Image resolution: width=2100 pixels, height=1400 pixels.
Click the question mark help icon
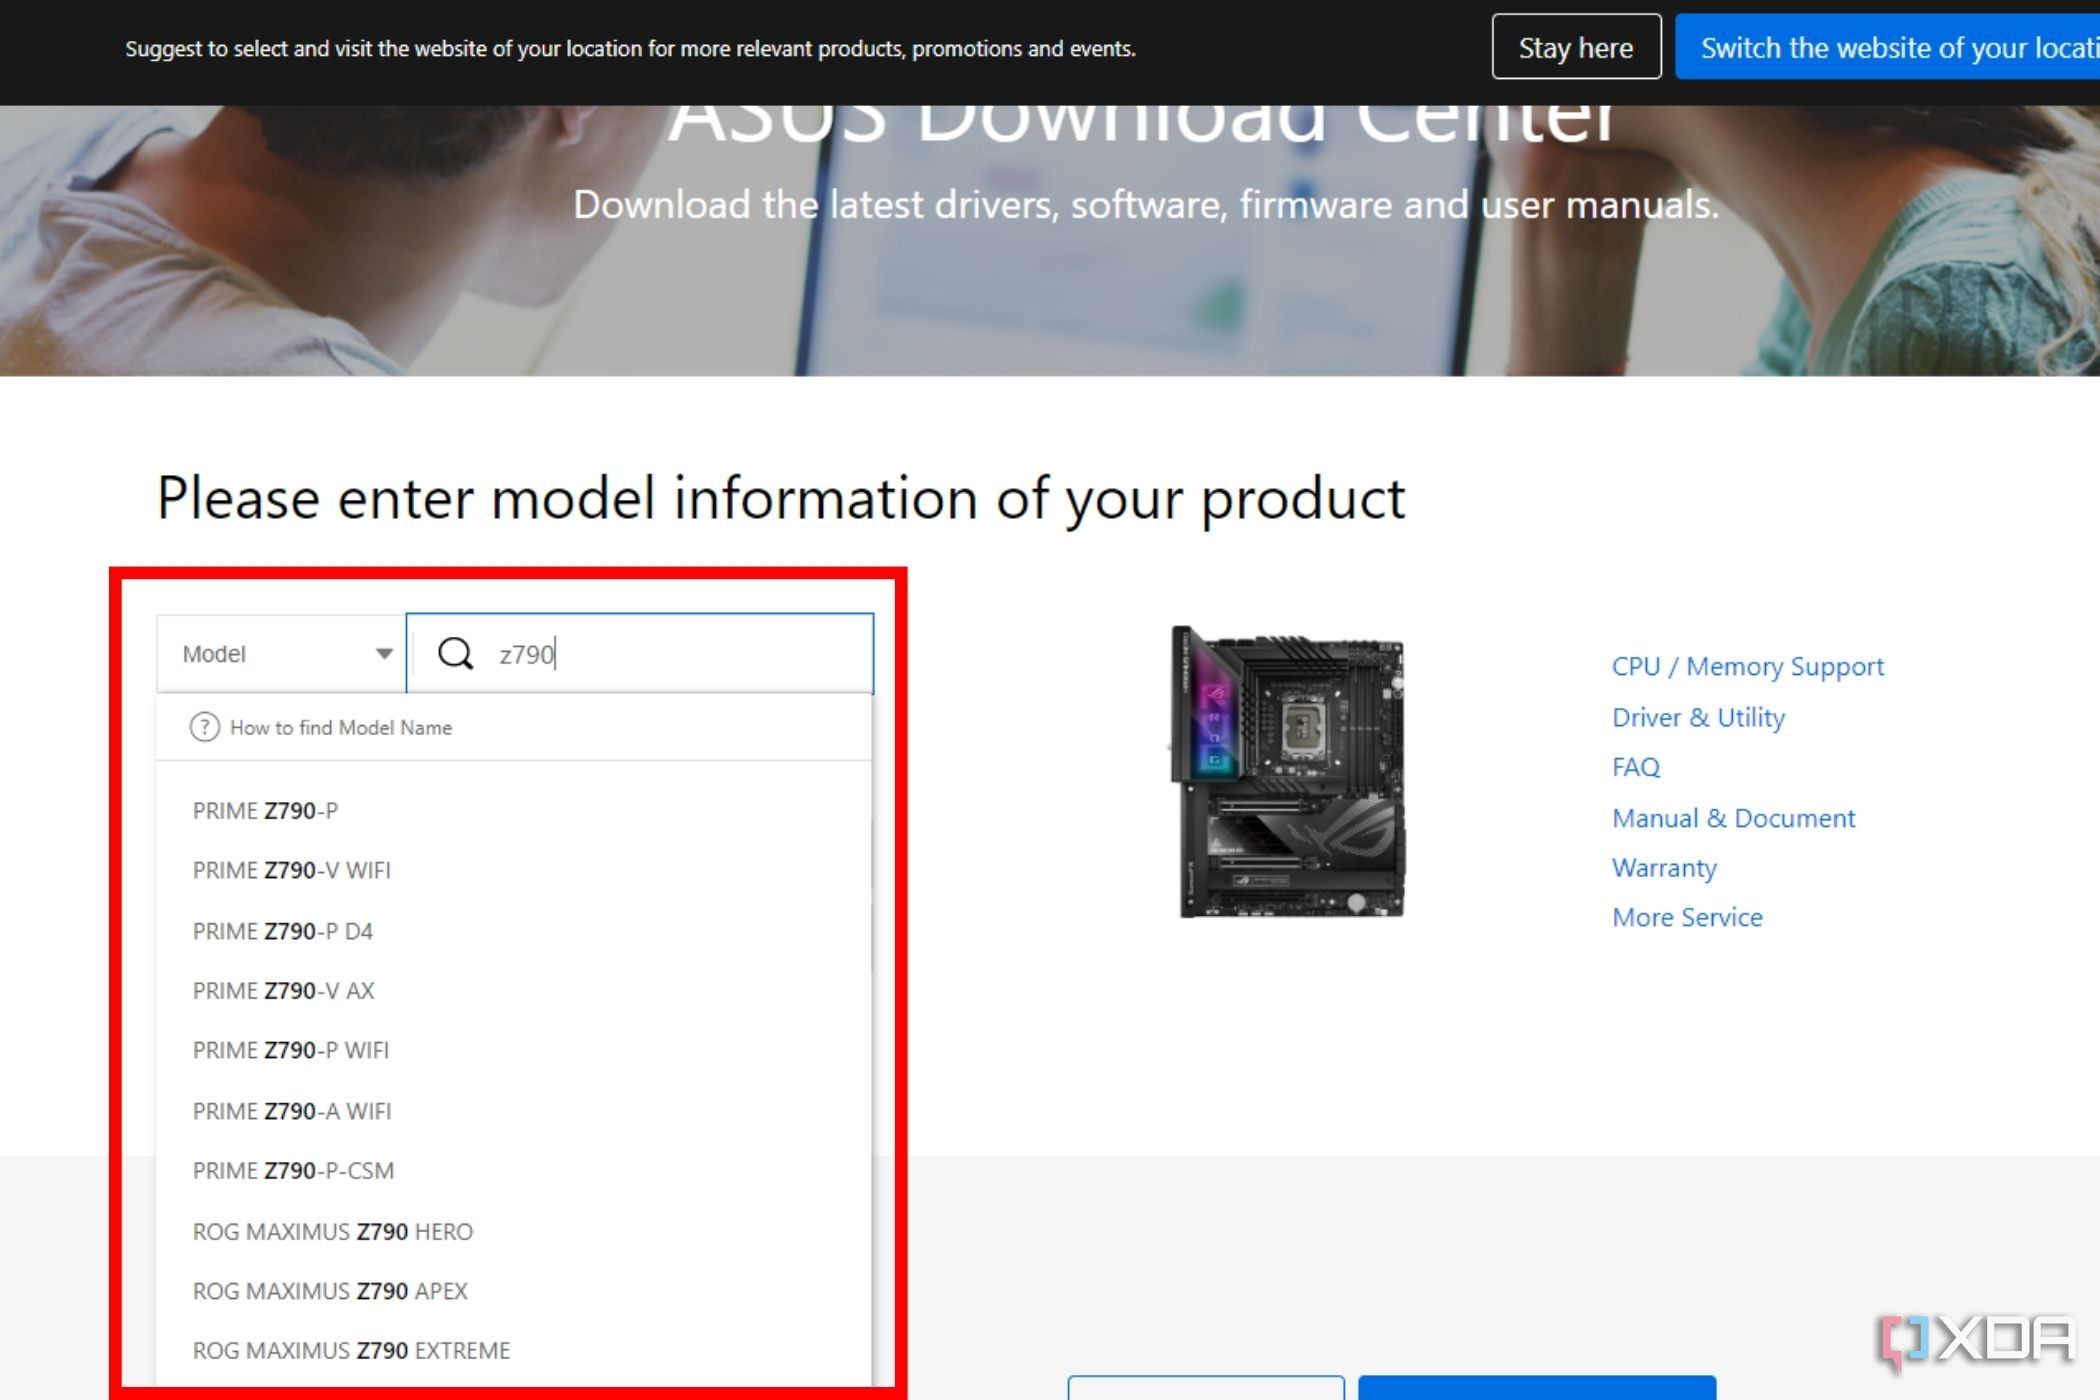[x=204, y=727]
